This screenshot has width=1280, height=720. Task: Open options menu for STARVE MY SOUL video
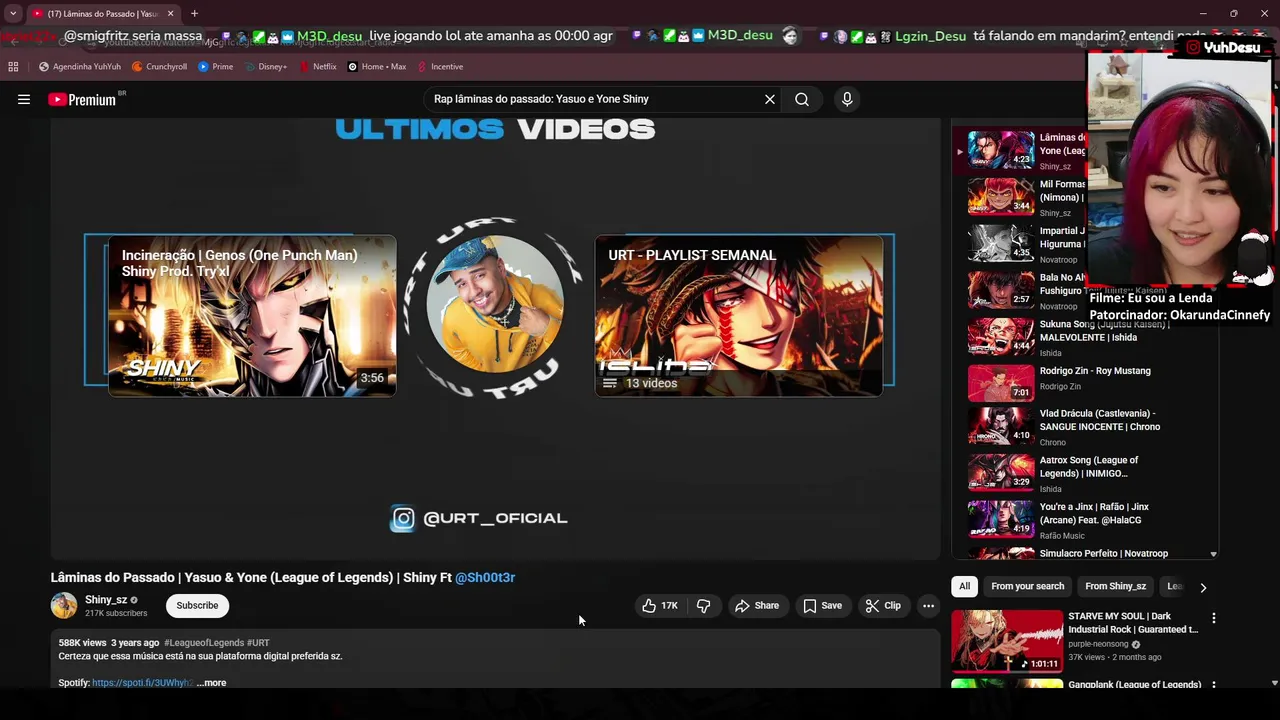(1214, 619)
